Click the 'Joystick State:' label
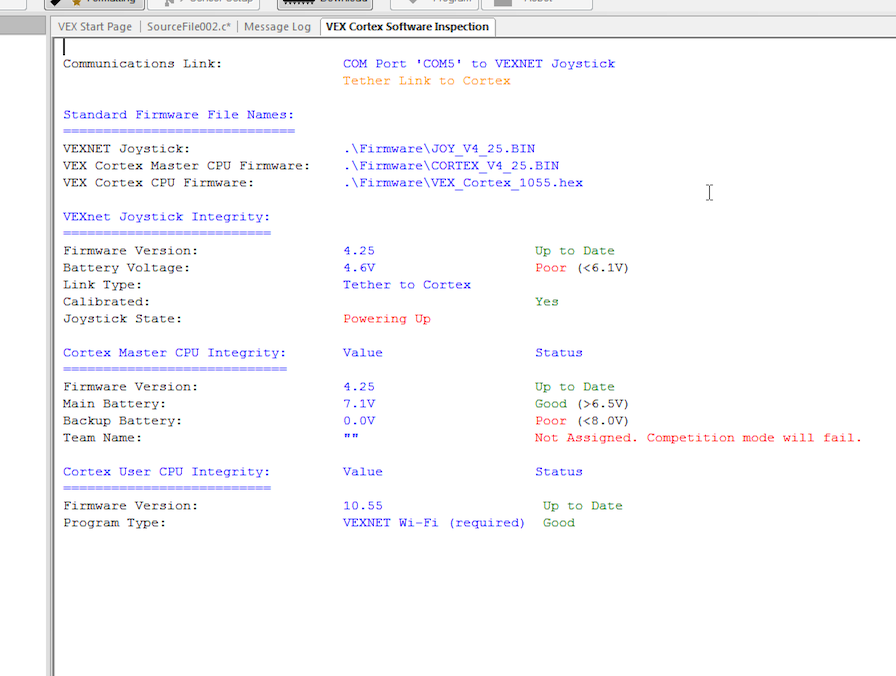896x676 pixels. tap(122, 319)
